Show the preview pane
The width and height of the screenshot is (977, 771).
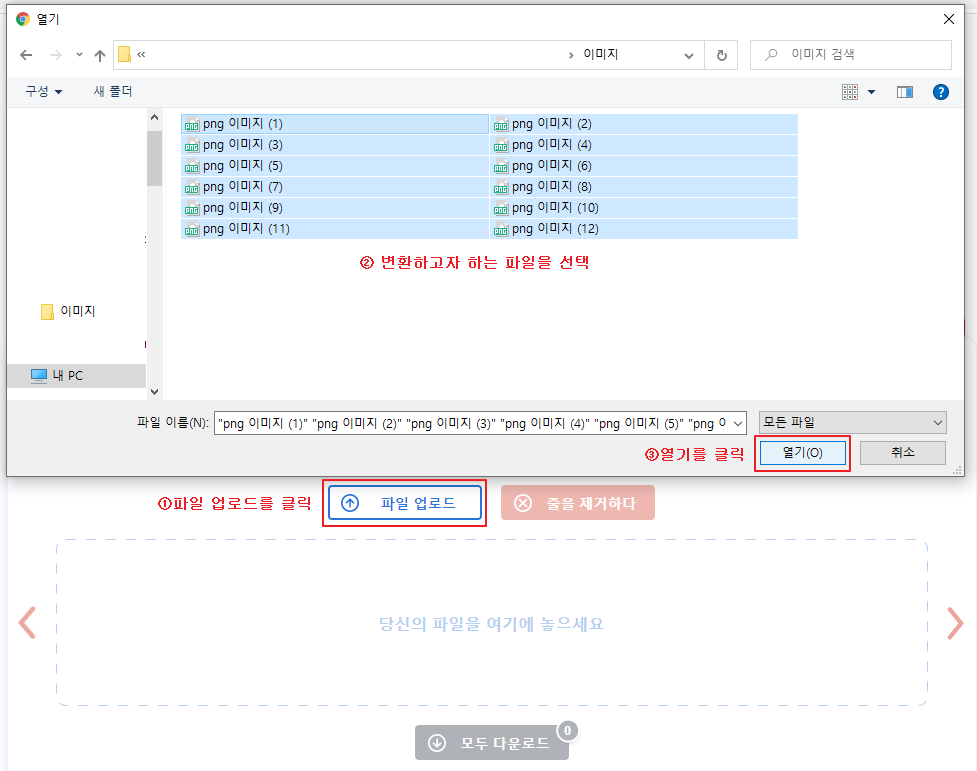click(x=905, y=91)
